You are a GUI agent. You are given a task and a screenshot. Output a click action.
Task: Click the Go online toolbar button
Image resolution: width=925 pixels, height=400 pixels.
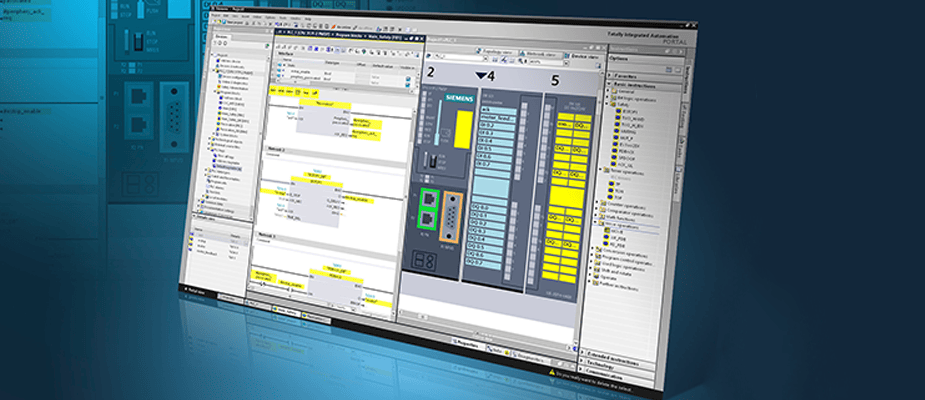341,27
